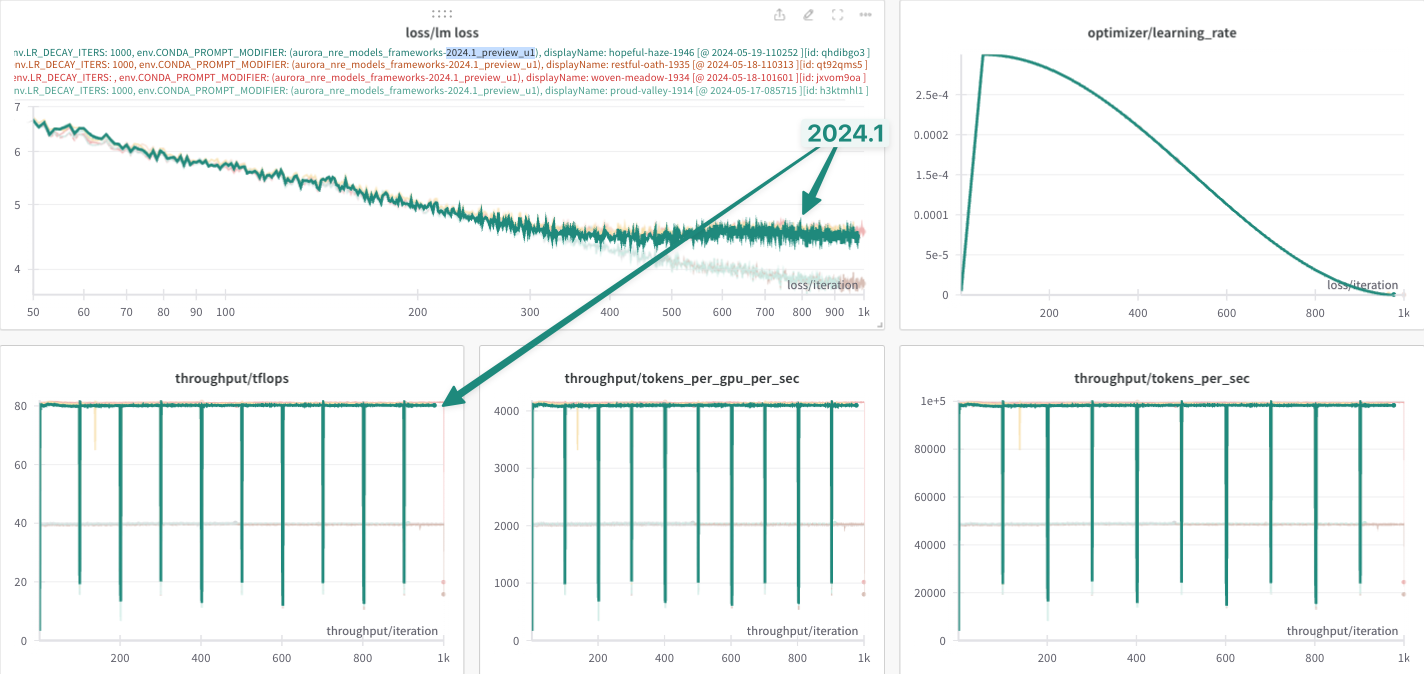
Task: Click the highlighted 2024.1_preview_u1 text in legend
Action: tap(490, 52)
